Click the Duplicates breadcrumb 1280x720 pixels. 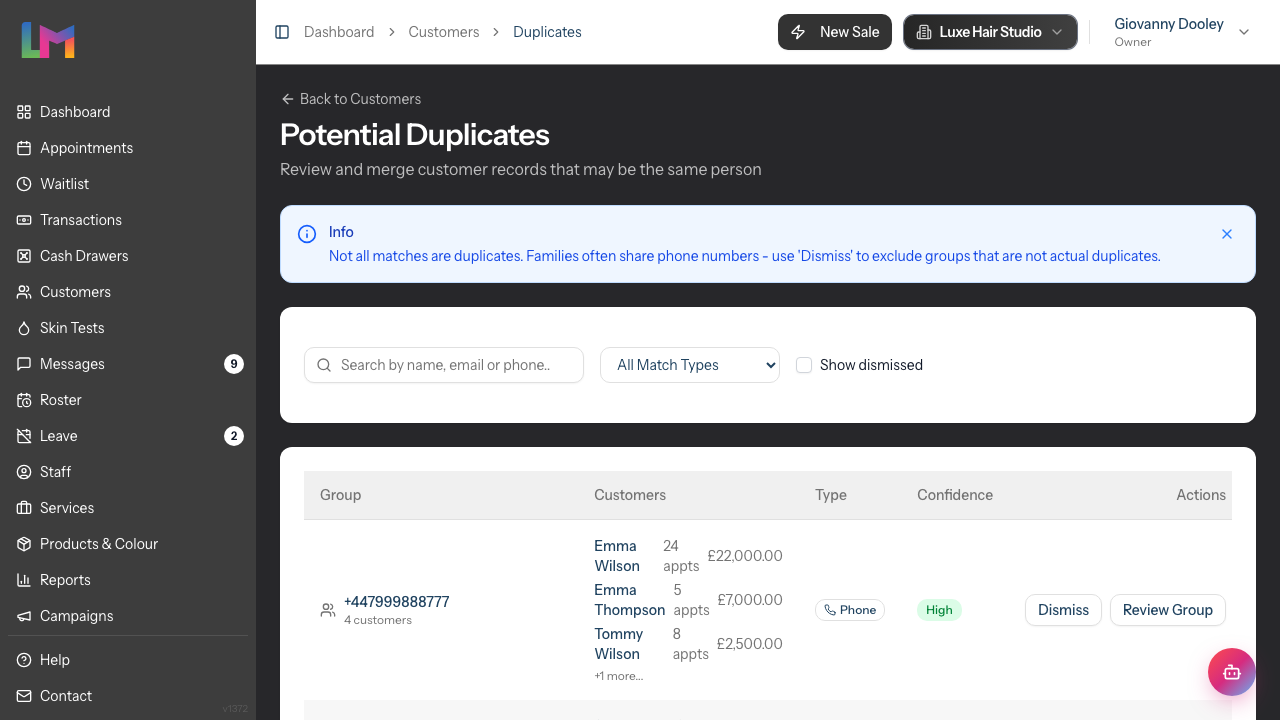pos(547,32)
